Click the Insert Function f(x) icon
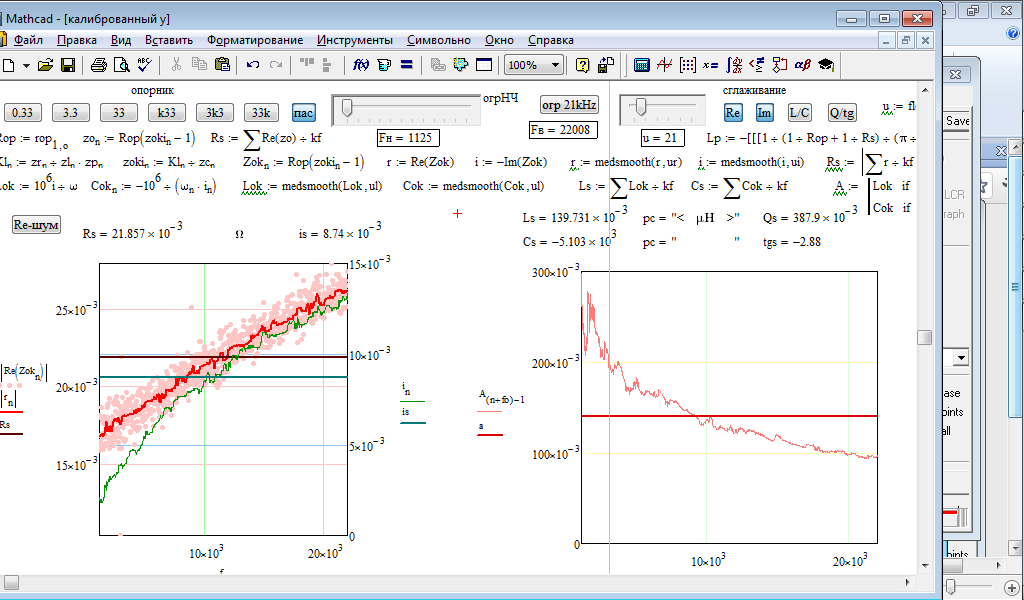1024x600 pixels. point(361,65)
